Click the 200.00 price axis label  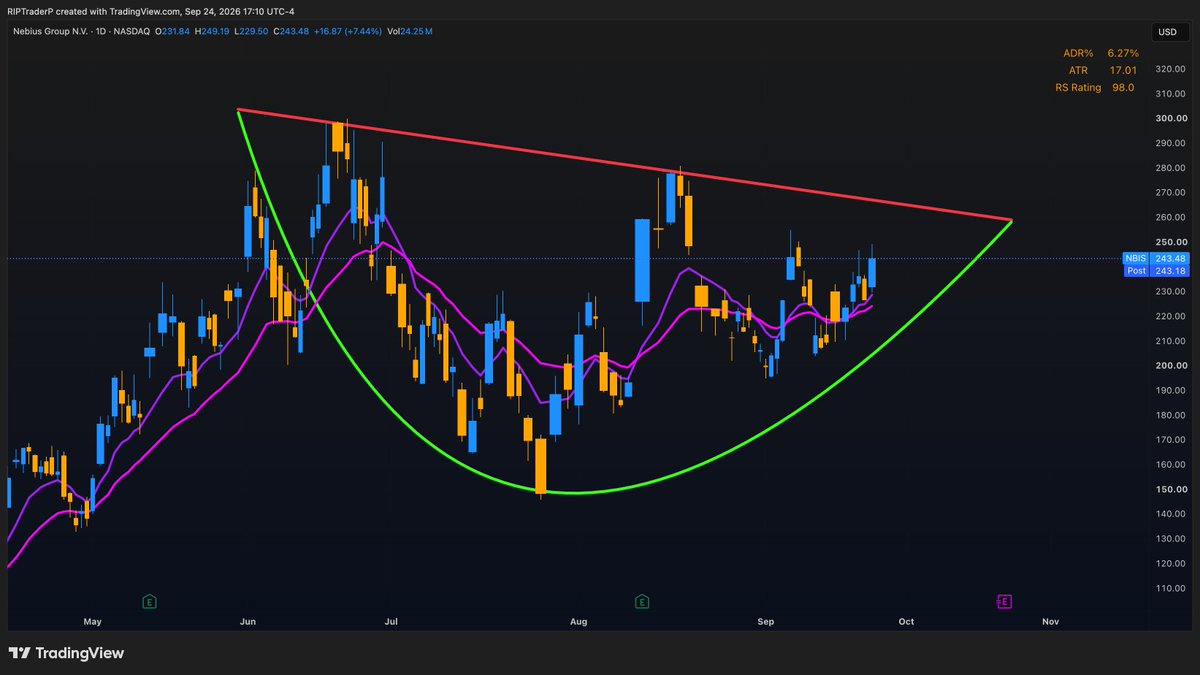coord(1169,366)
